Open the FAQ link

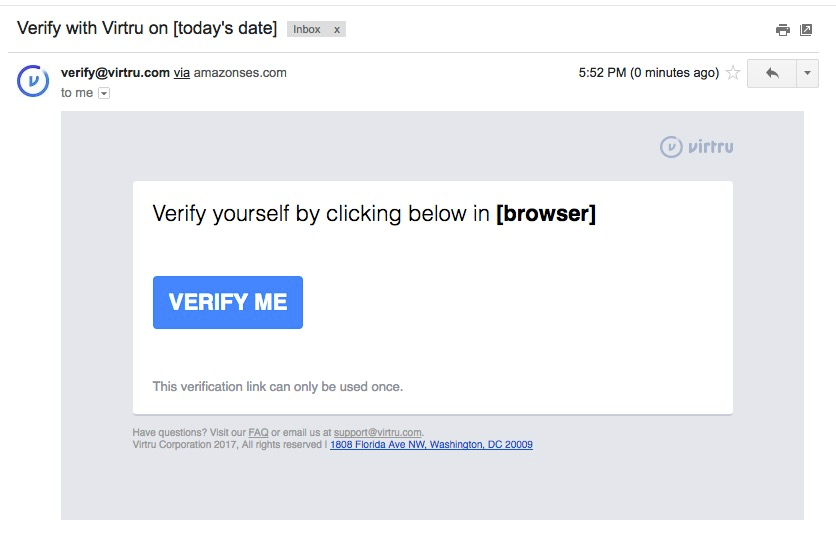259,433
